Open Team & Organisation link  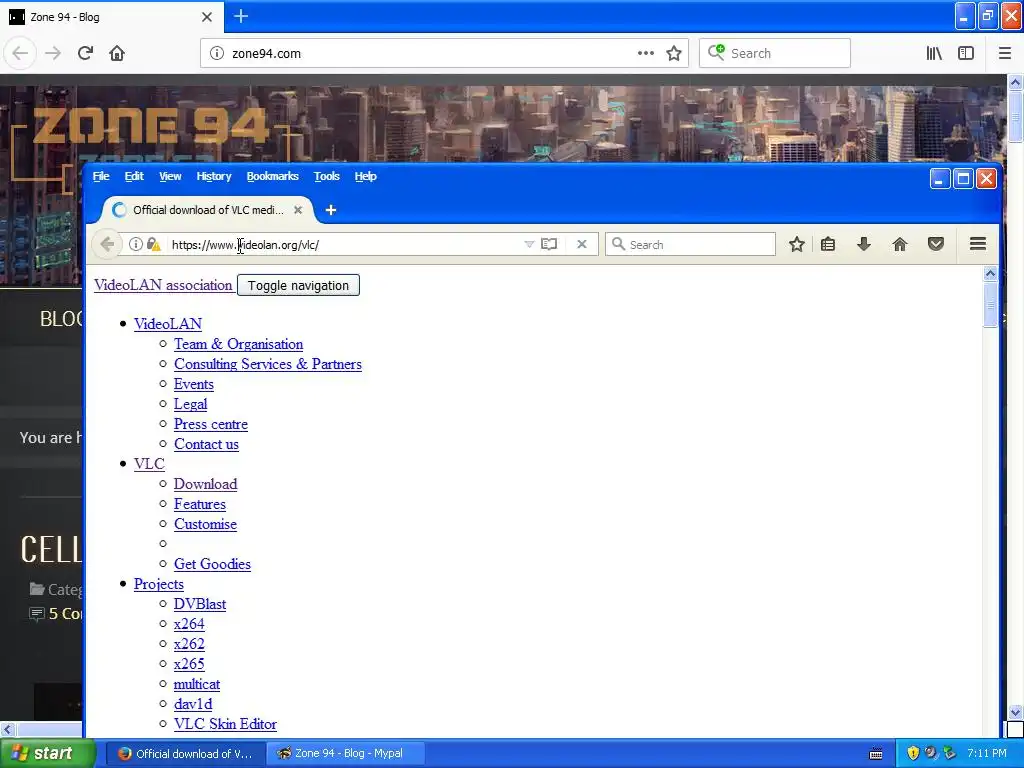click(238, 344)
